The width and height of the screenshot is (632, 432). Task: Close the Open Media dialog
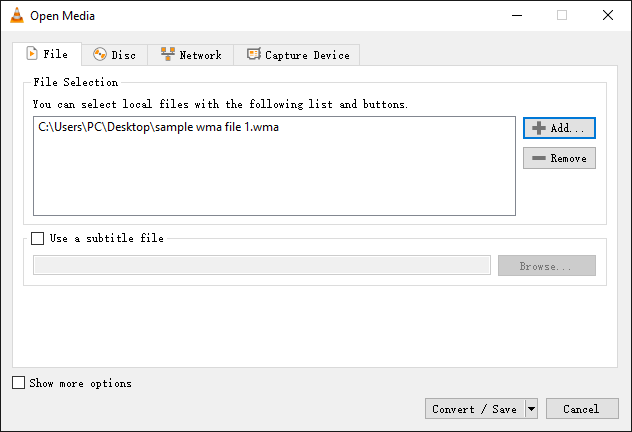pos(608,15)
